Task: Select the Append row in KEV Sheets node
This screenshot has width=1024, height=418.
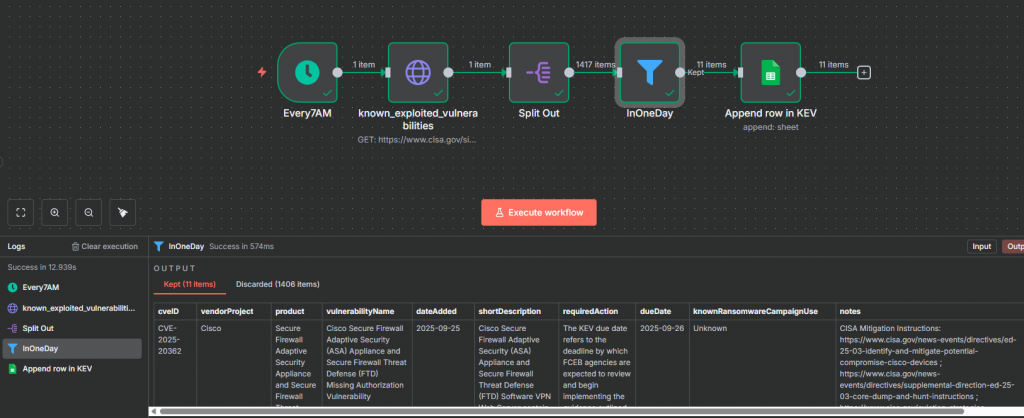Action: [771, 72]
